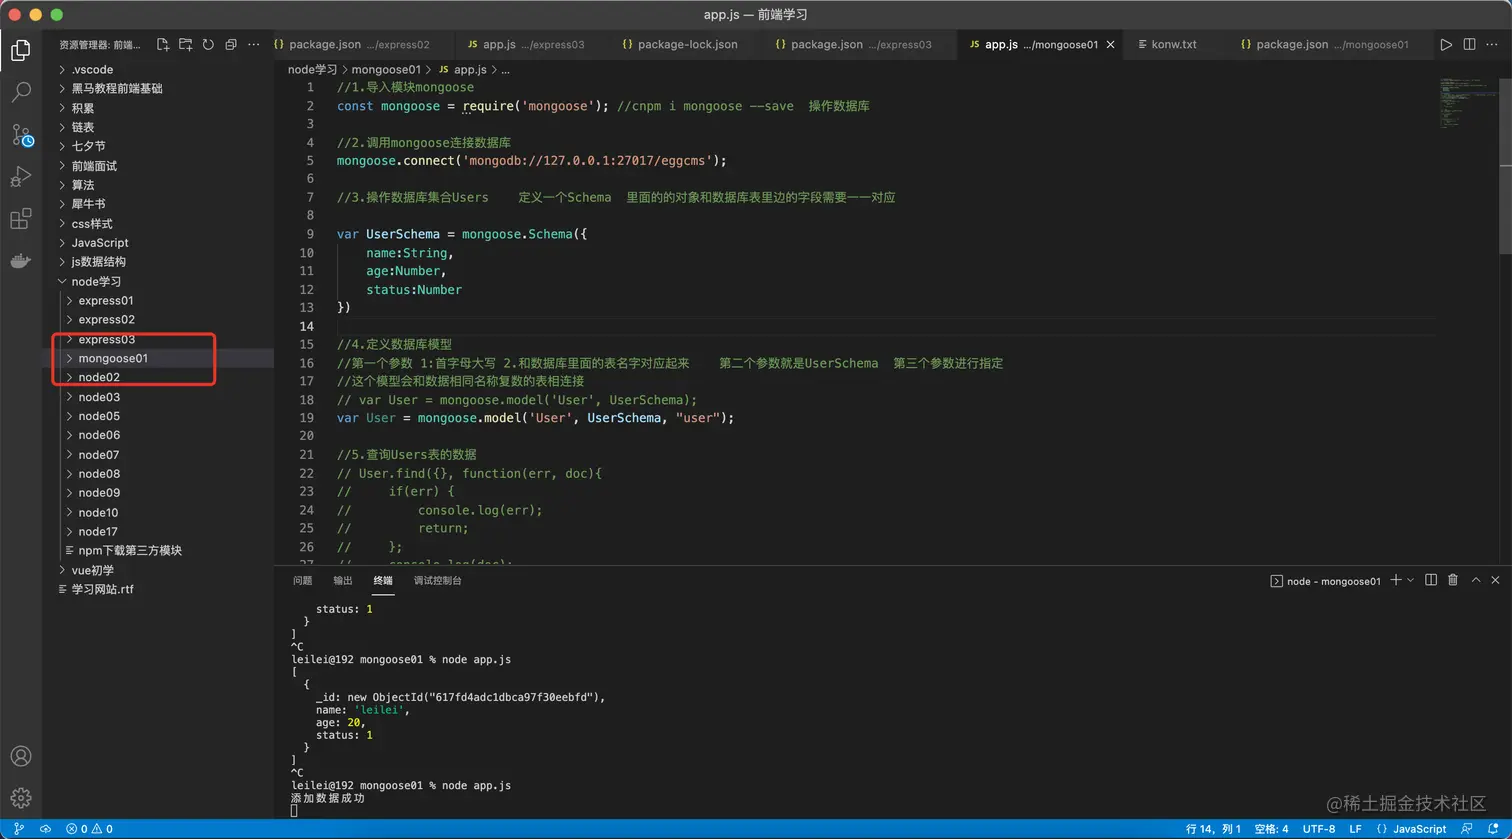
Task: Create a new folder in explorer
Action: 185,45
